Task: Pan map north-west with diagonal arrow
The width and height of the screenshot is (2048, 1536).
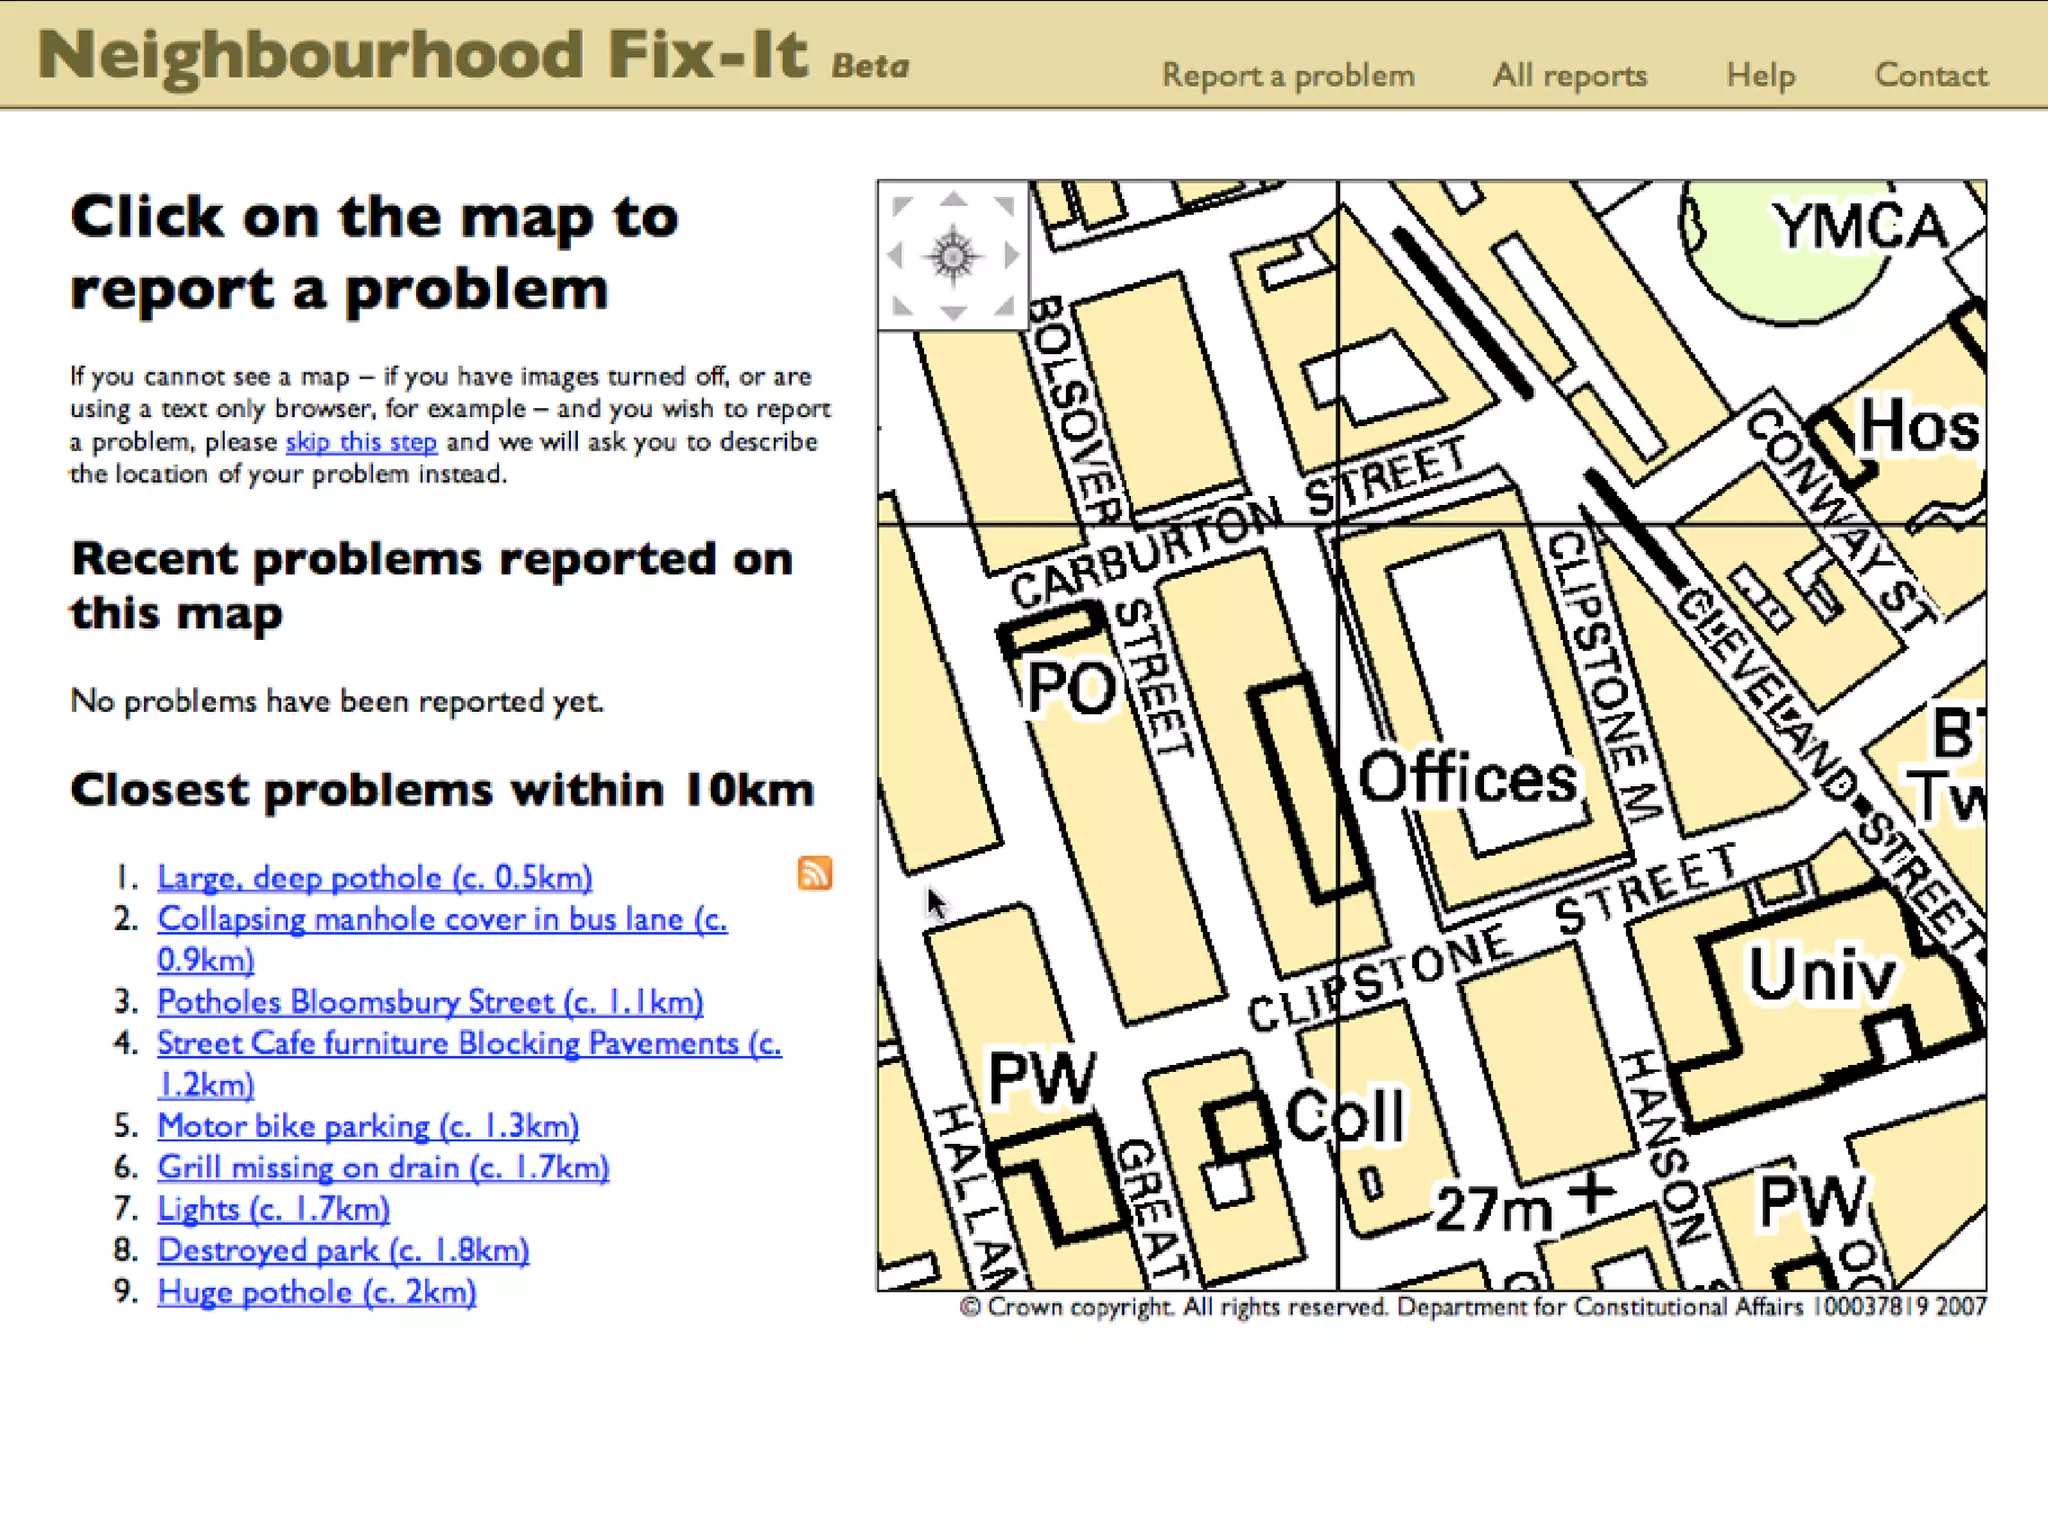Action: (902, 206)
